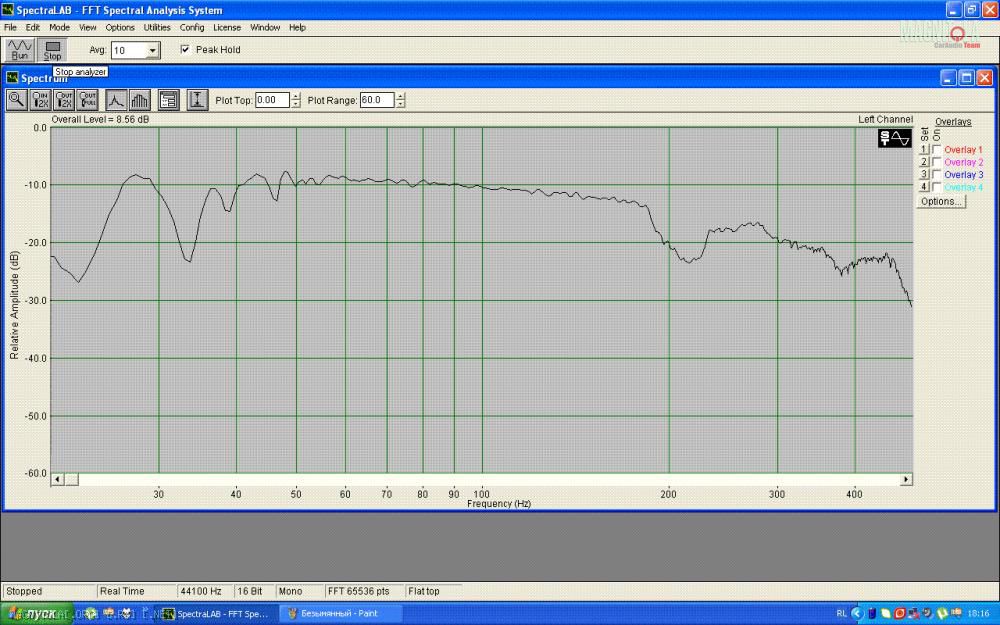Open the Utilities menu
The height and width of the screenshot is (625, 1000).
[157, 27]
